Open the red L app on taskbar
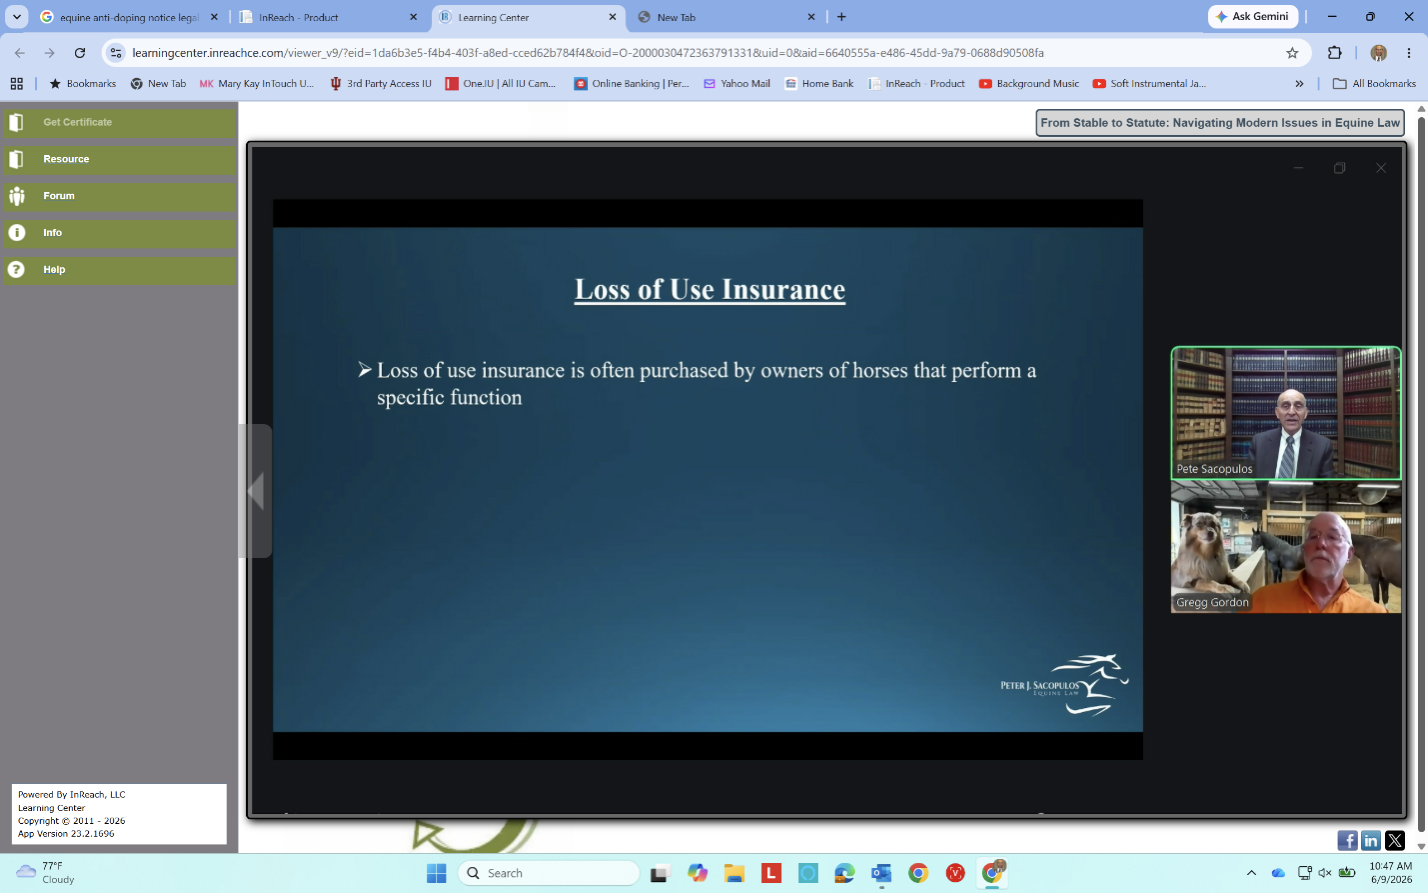The width and height of the screenshot is (1428, 893). [771, 873]
